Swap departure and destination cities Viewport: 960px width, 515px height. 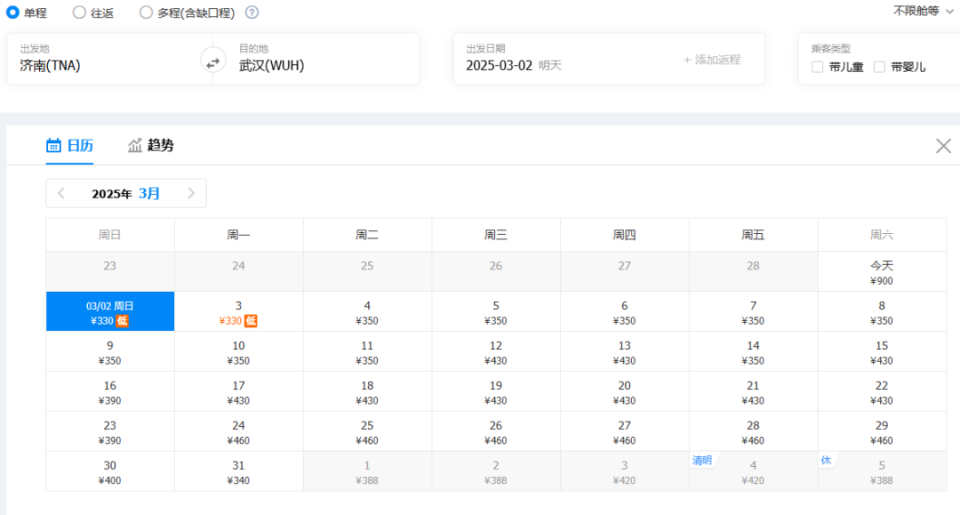tap(212, 62)
